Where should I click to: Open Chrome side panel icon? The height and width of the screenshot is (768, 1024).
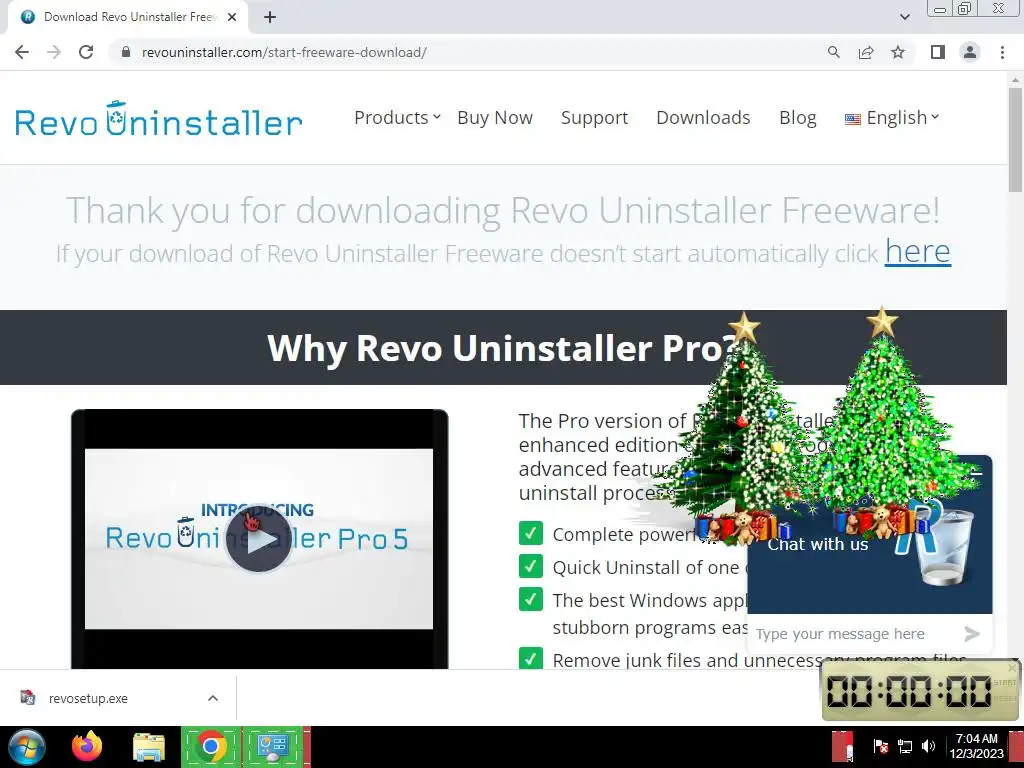938,52
